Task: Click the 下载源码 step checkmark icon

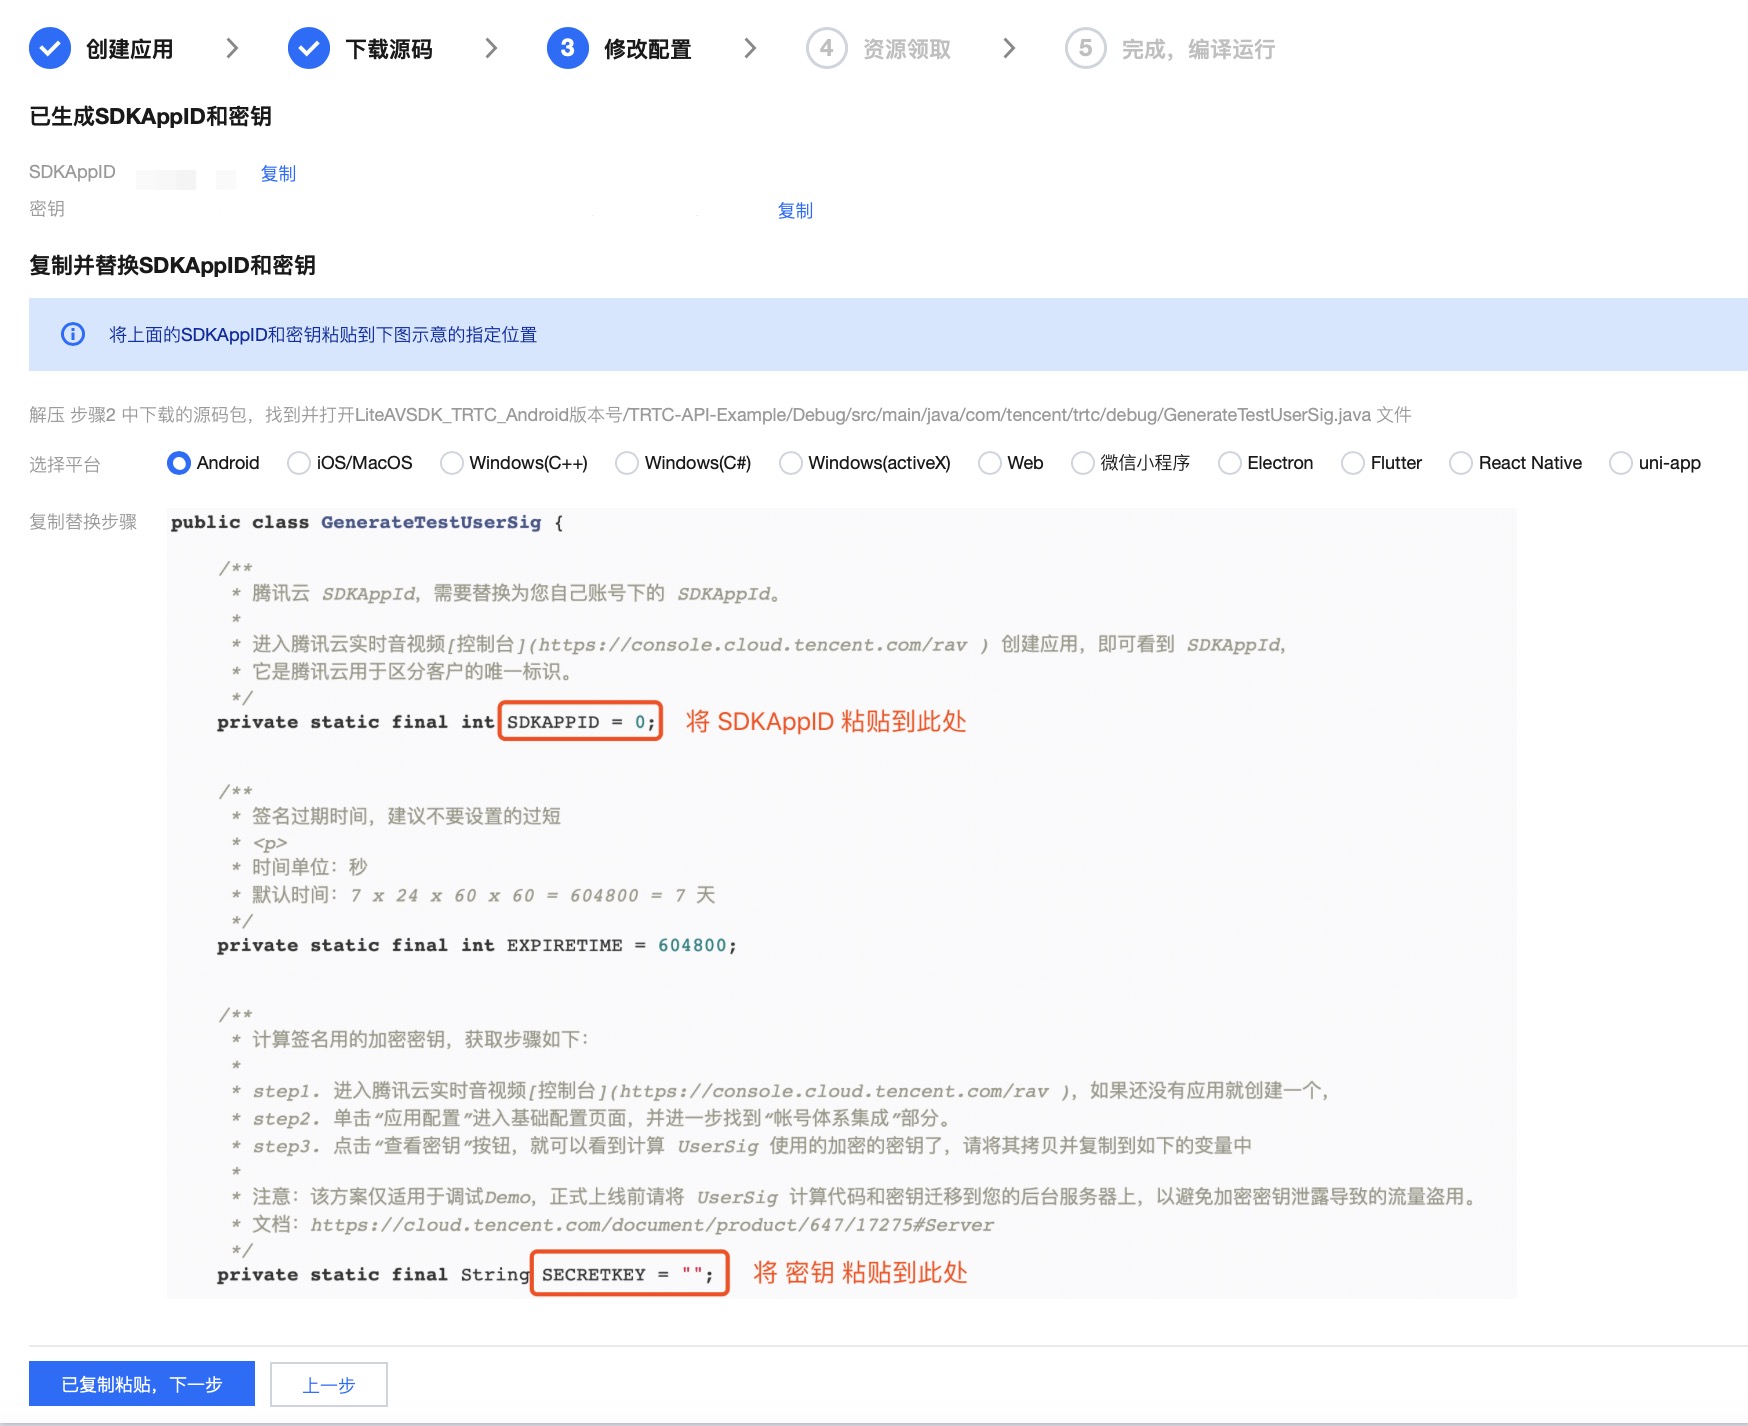Action: (x=309, y=48)
